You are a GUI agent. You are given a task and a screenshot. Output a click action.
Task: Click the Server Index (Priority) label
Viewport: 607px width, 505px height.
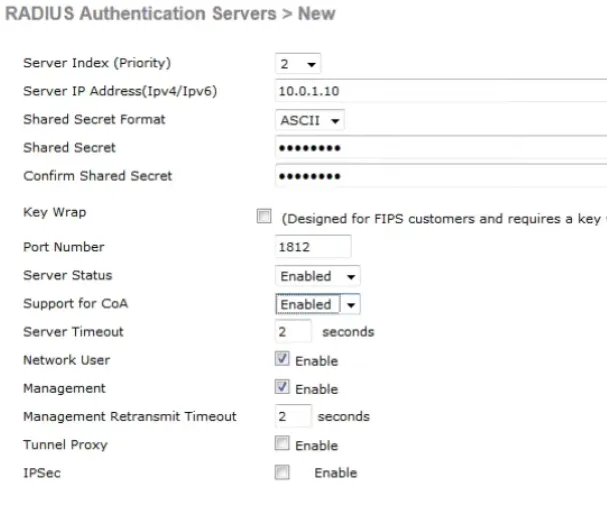(x=97, y=64)
